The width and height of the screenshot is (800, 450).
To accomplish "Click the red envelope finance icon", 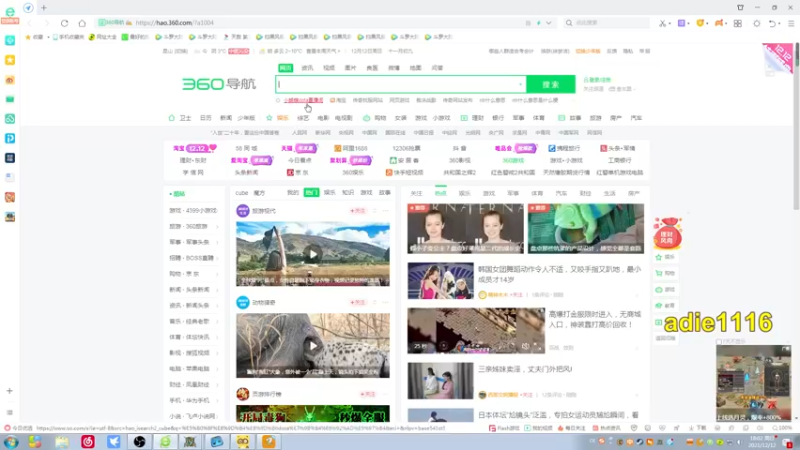I will pos(667,233).
